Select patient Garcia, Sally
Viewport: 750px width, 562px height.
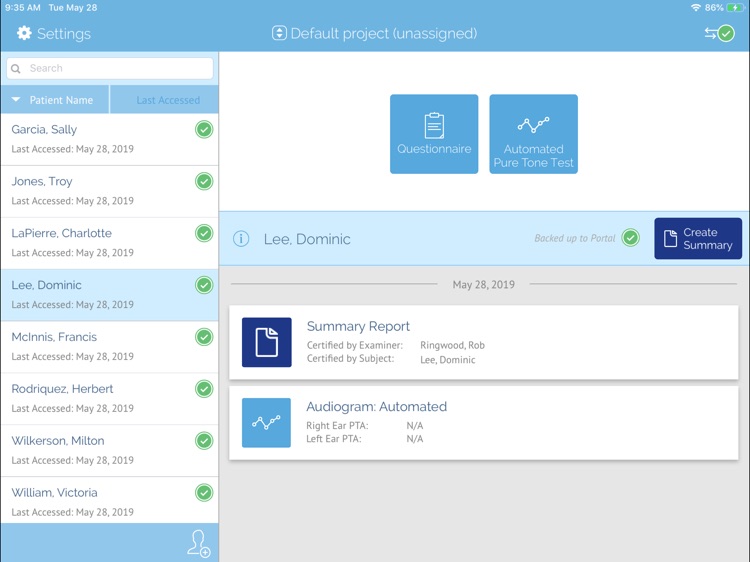110,140
